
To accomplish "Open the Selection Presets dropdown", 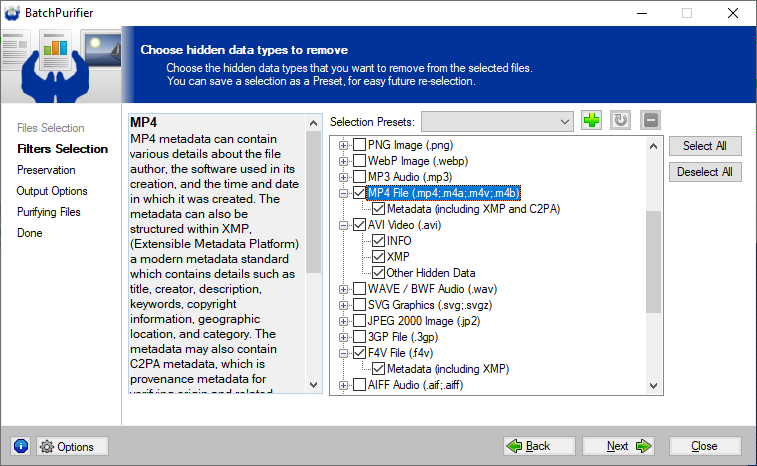I will [497, 122].
